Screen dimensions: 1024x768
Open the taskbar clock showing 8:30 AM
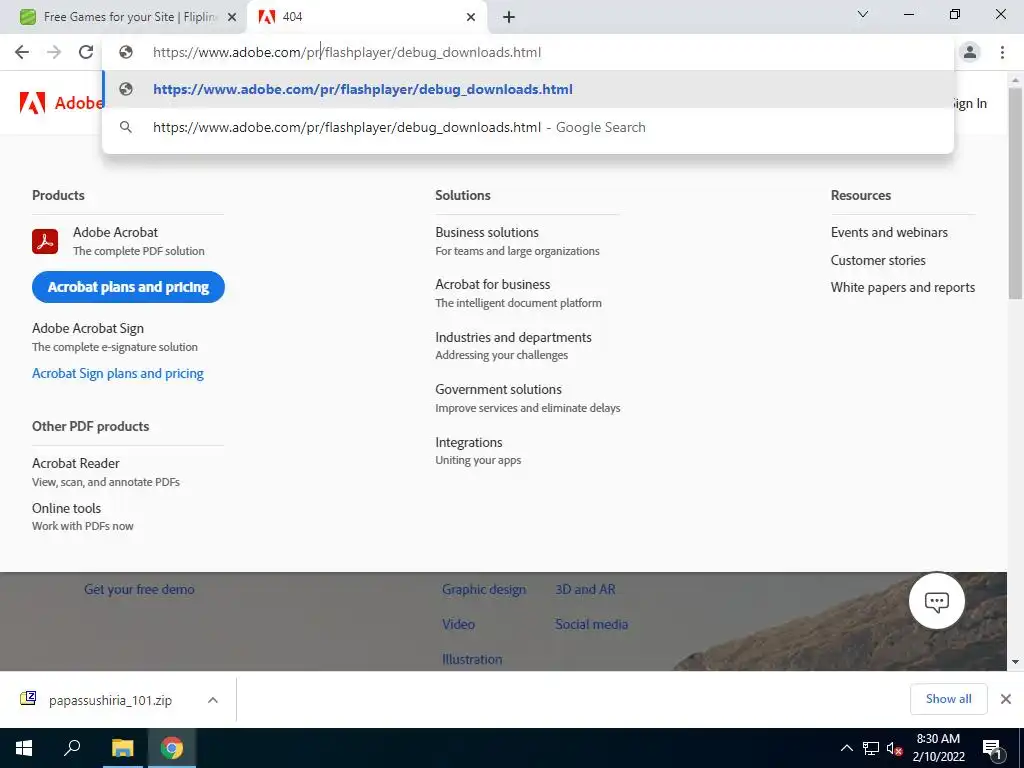click(938, 748)
